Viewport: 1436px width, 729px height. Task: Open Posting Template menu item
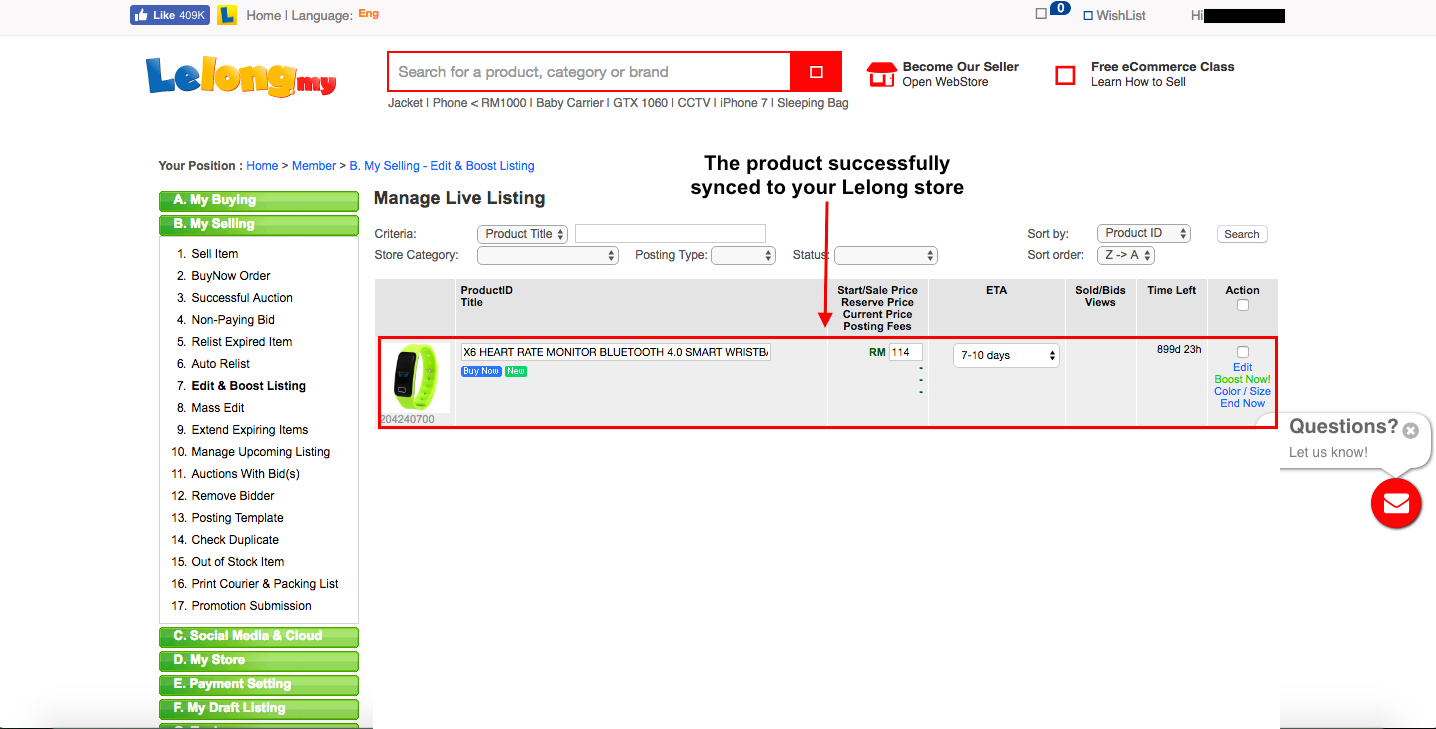238,518
